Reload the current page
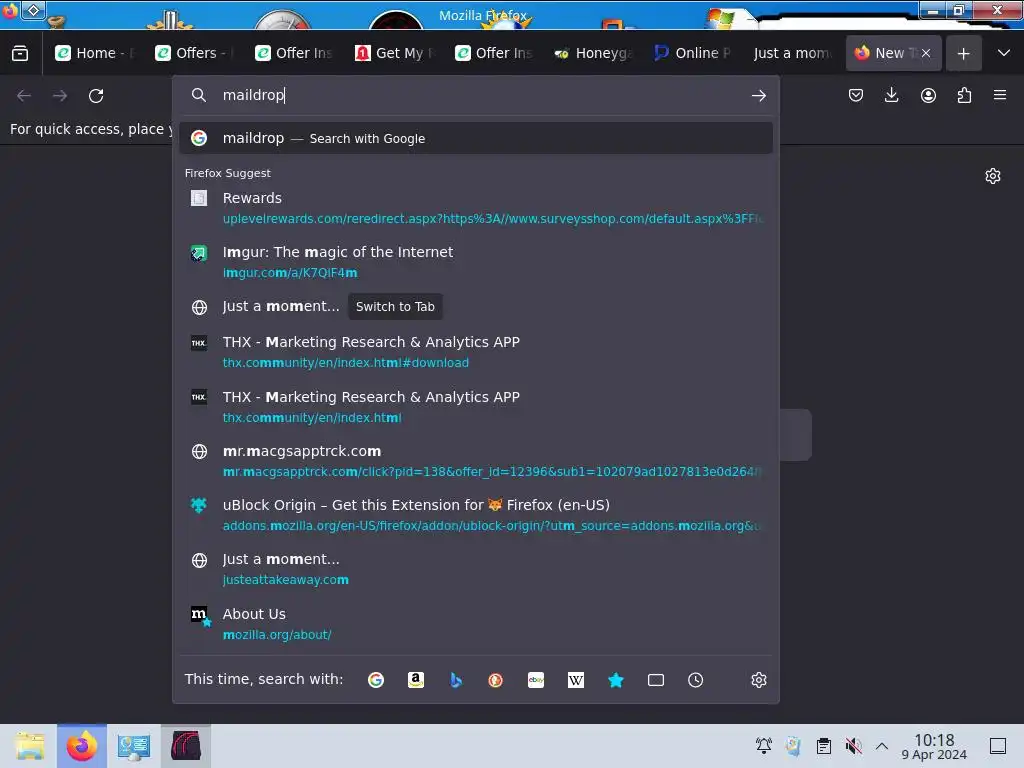1024x768 pixels. tap(96, 95)
